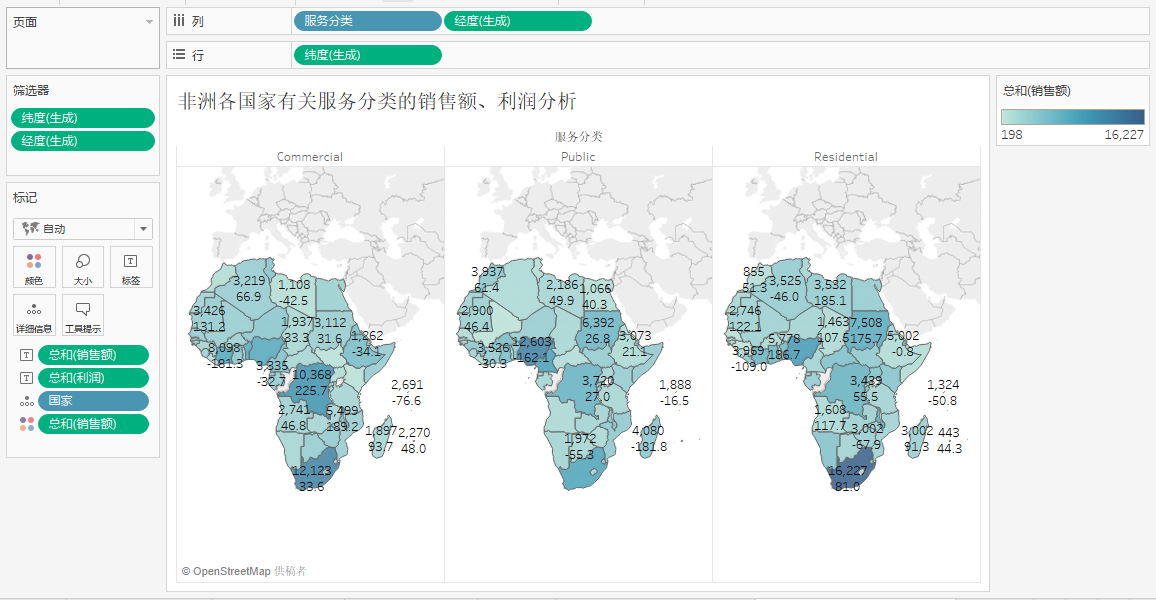Click the Rows (行) shelf icon

pos(179,55)
